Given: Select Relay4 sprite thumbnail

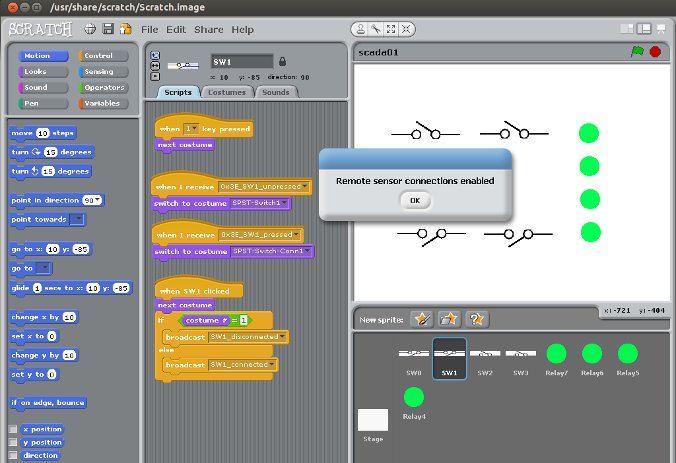Looking at the screenshot, I should tap(414, 403).
